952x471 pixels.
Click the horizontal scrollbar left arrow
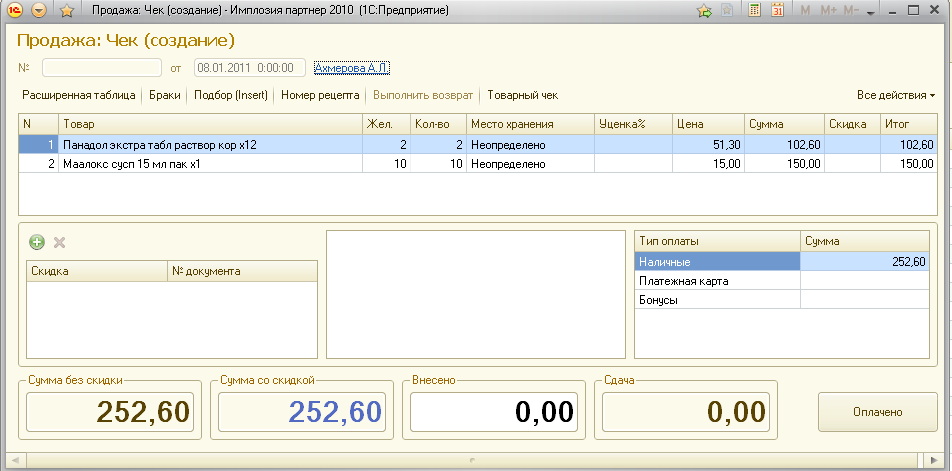point(16,460)
